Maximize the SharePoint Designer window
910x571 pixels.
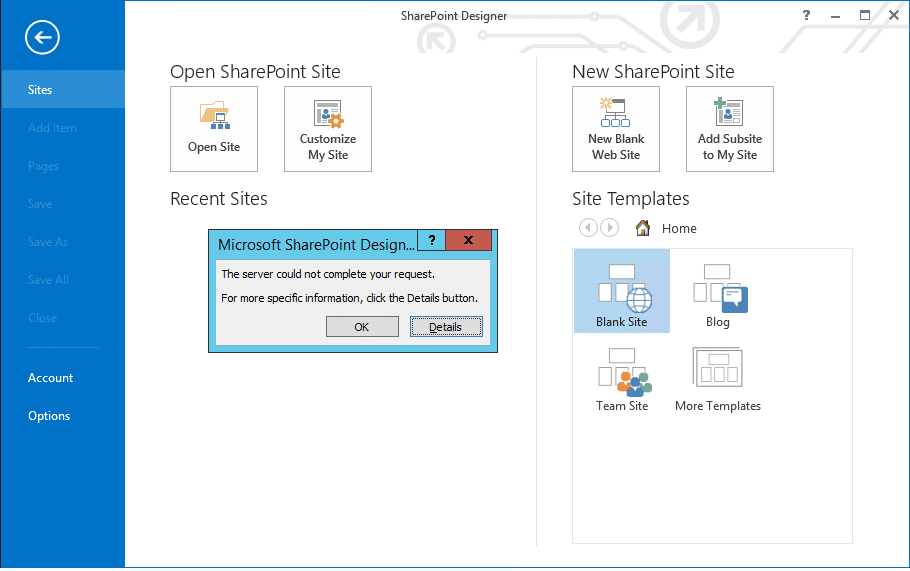point(865,16)
